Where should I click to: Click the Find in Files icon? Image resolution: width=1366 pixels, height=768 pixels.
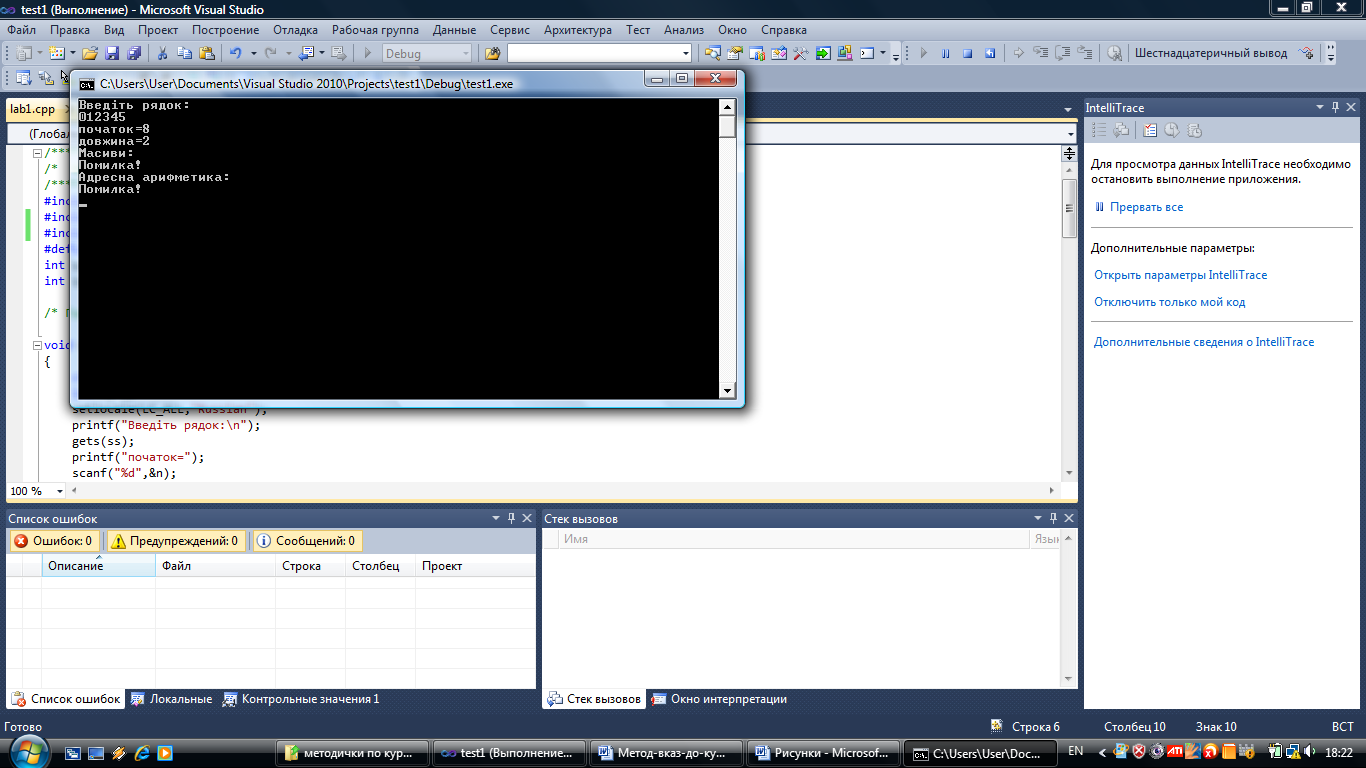pos(492,53)
